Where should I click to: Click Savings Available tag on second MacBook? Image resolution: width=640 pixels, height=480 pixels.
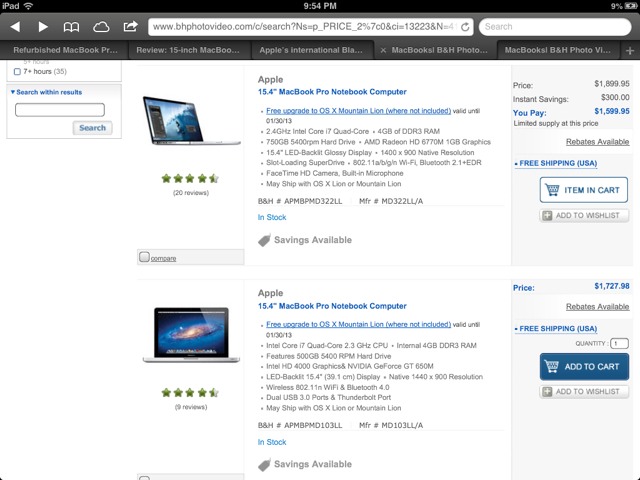click(x=305, y=464)
